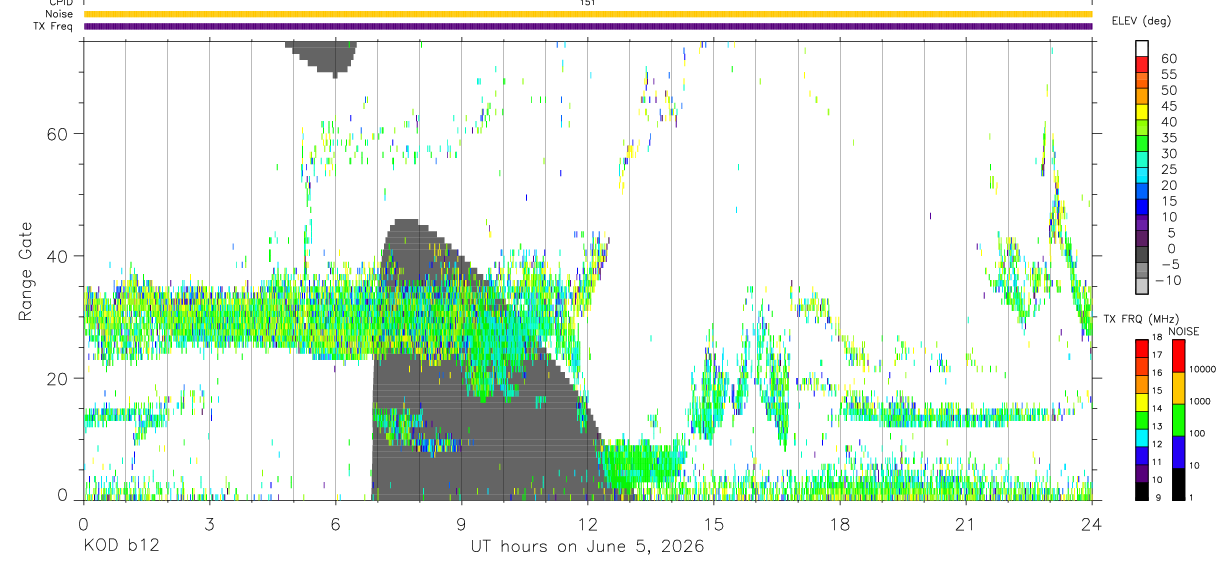Click the 'Range Gate' y-axis title
The width and height of the screenshot is (1228, 567).
[26, 272]
